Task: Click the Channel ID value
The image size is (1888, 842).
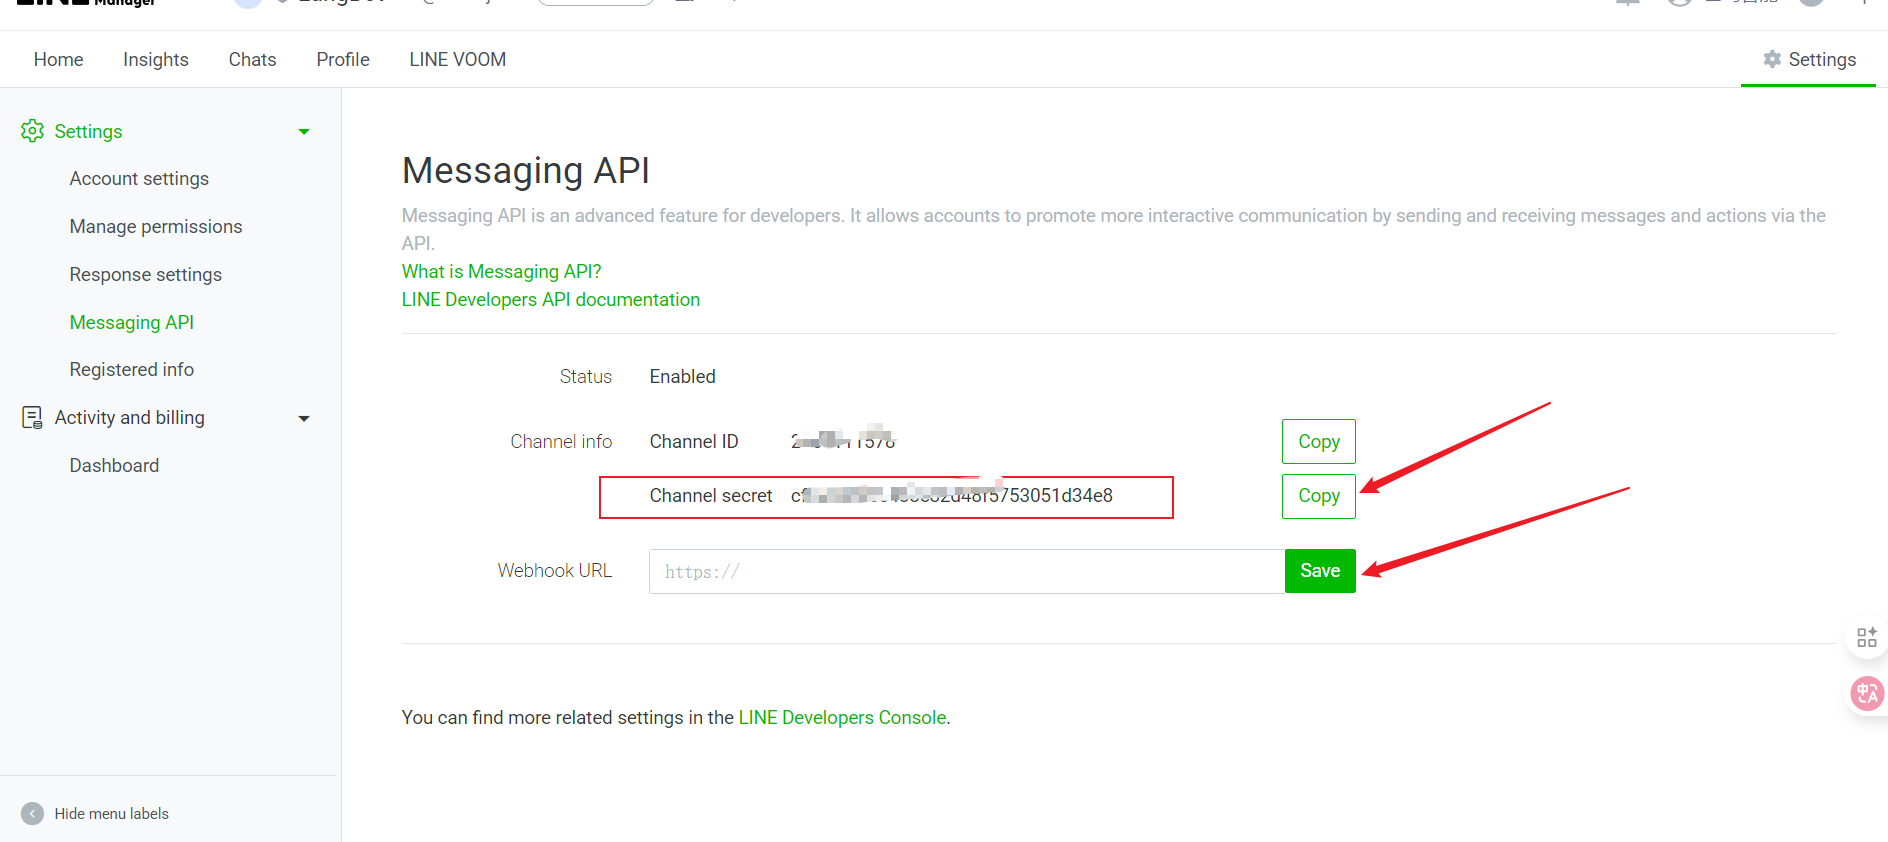Action: click(843, 440)
